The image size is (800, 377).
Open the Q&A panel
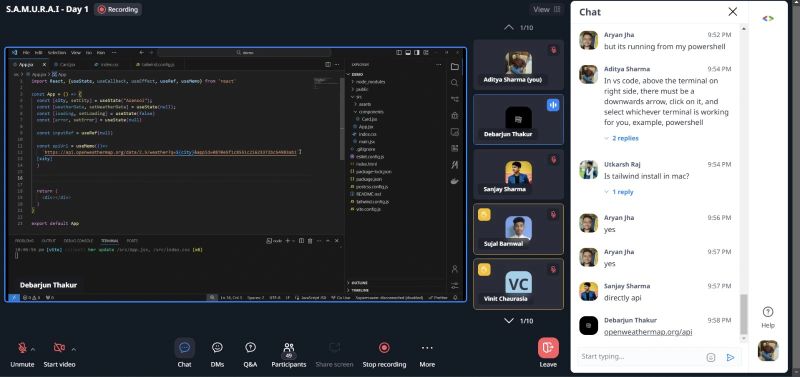coord(250,354)
